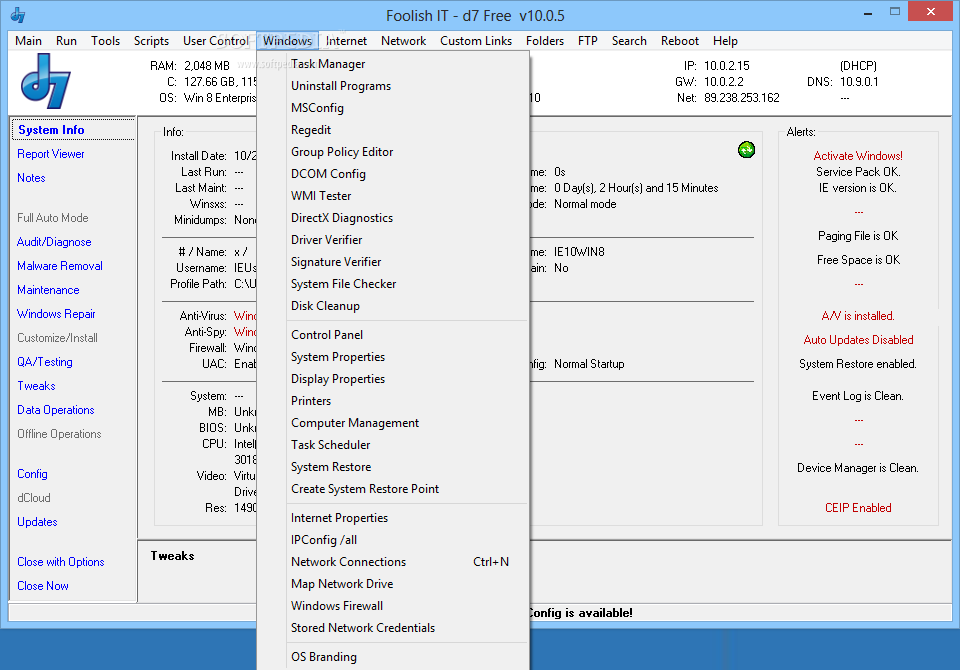Open the Run menu
This screenshot has width=960, height=670.
click(66, 41)
